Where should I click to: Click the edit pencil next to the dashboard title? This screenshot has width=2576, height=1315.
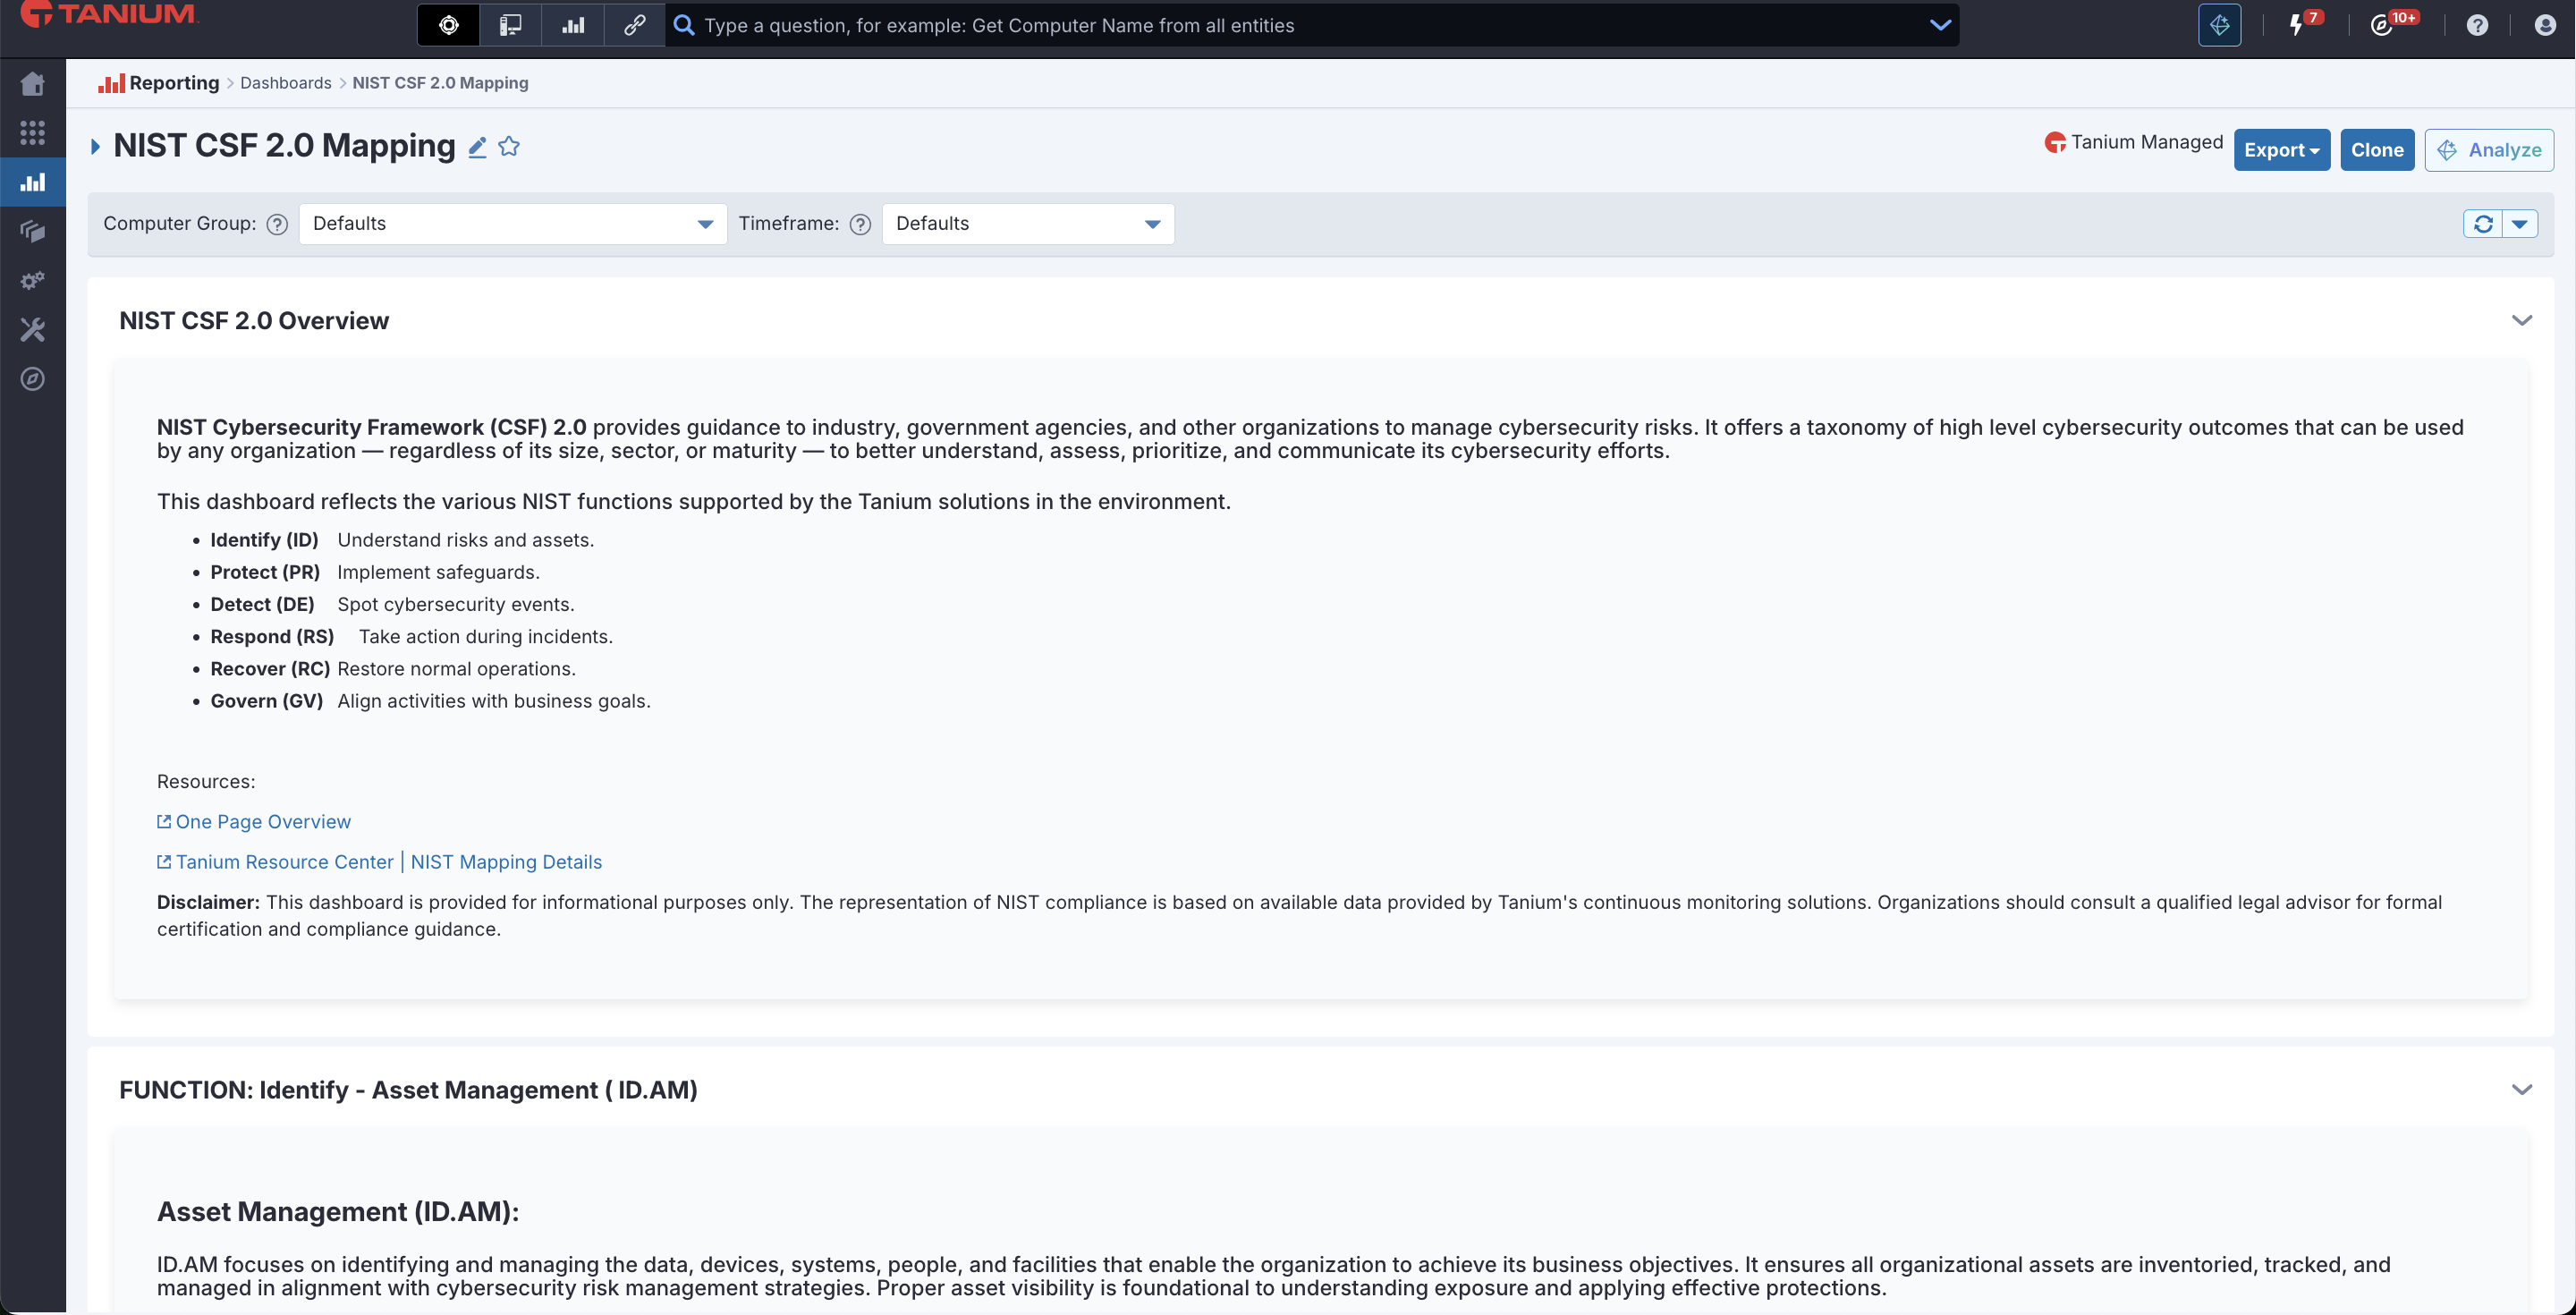coord(477,147)
